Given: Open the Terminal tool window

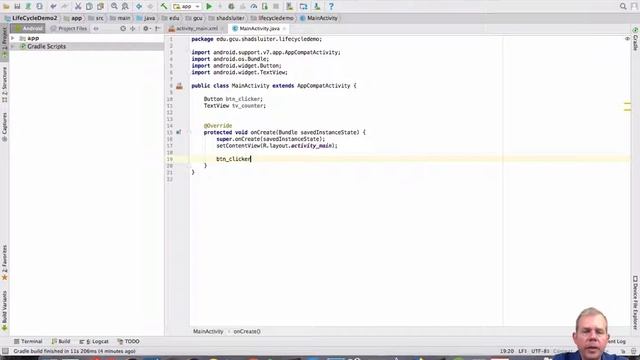Looking at the screenshot, I should [28, 341].
